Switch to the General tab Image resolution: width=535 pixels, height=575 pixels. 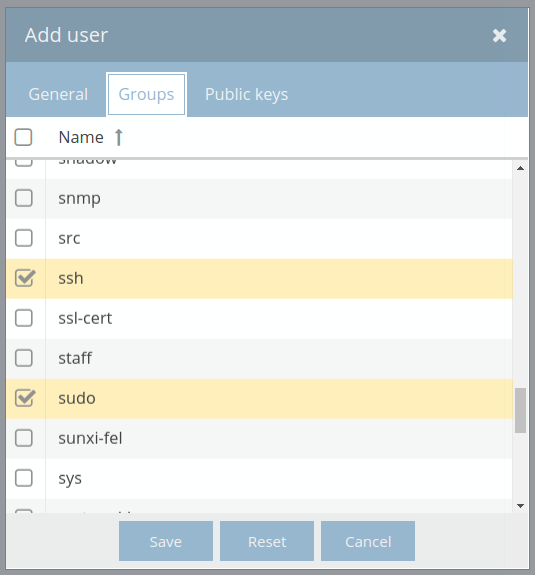pos(58,94)
